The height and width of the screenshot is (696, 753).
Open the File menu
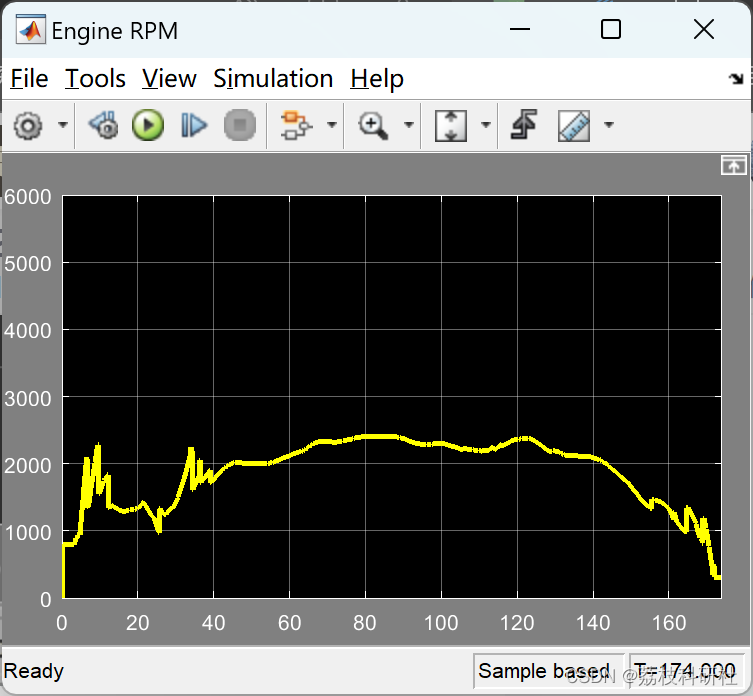coord(29,78)
